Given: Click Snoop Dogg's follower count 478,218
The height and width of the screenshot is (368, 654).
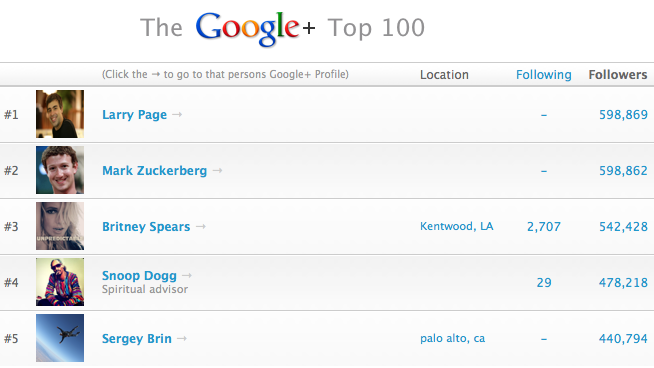Looking at the screenshot, I should point(623,282).
